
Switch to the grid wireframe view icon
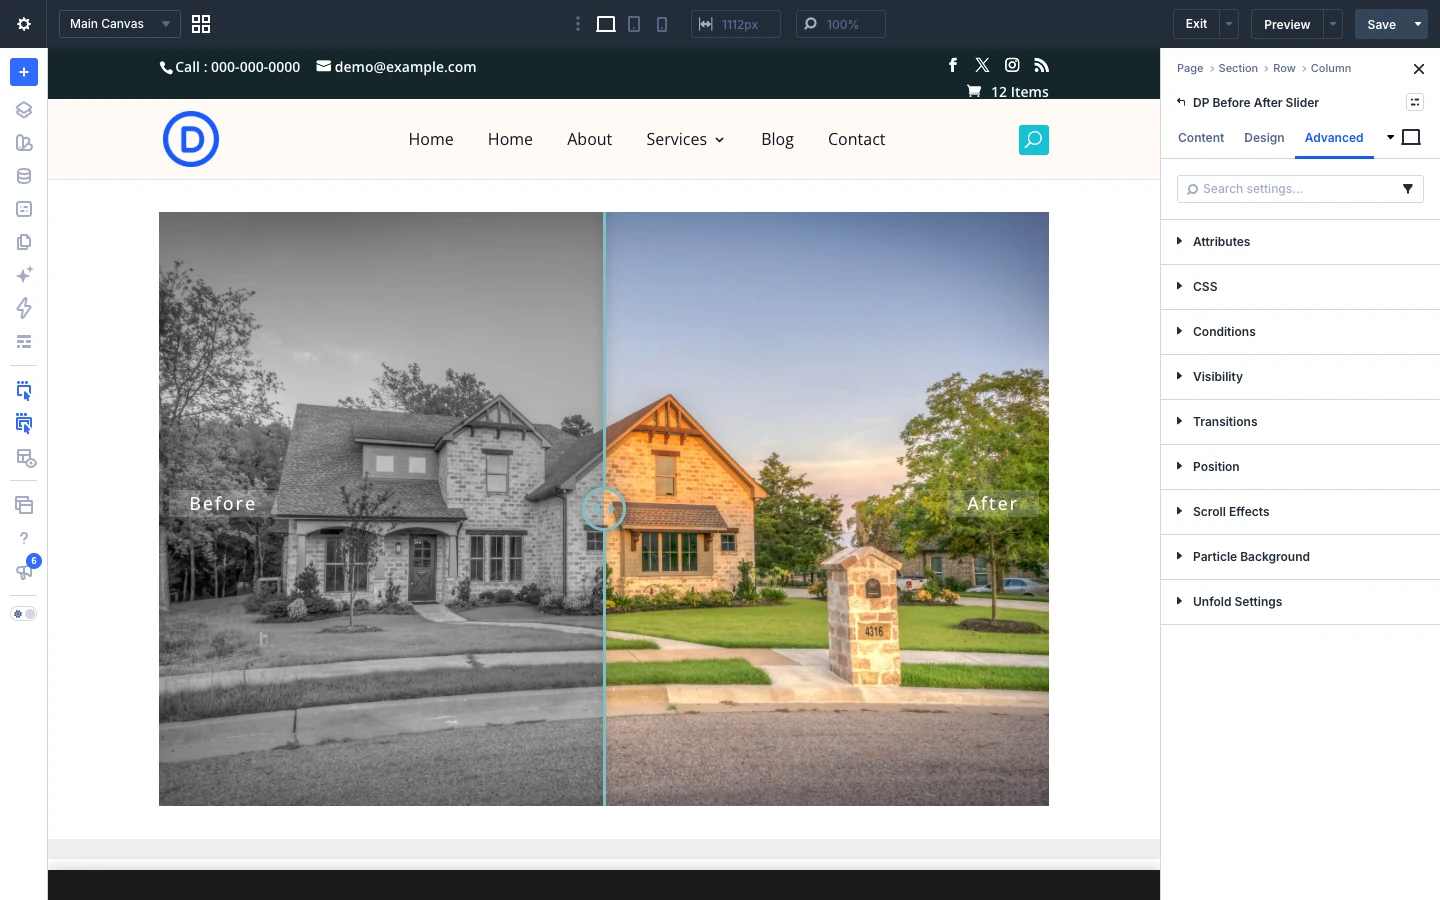tap(201, 24)
